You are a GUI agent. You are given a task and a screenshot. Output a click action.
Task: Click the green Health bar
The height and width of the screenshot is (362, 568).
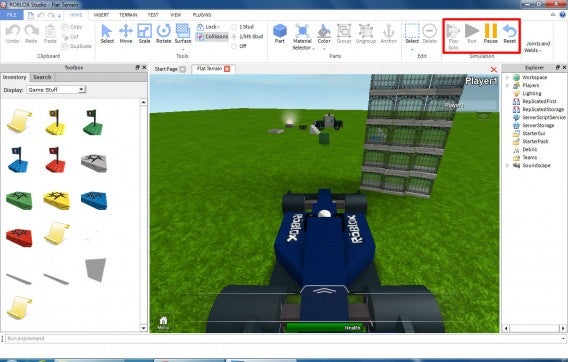point(325,328)
